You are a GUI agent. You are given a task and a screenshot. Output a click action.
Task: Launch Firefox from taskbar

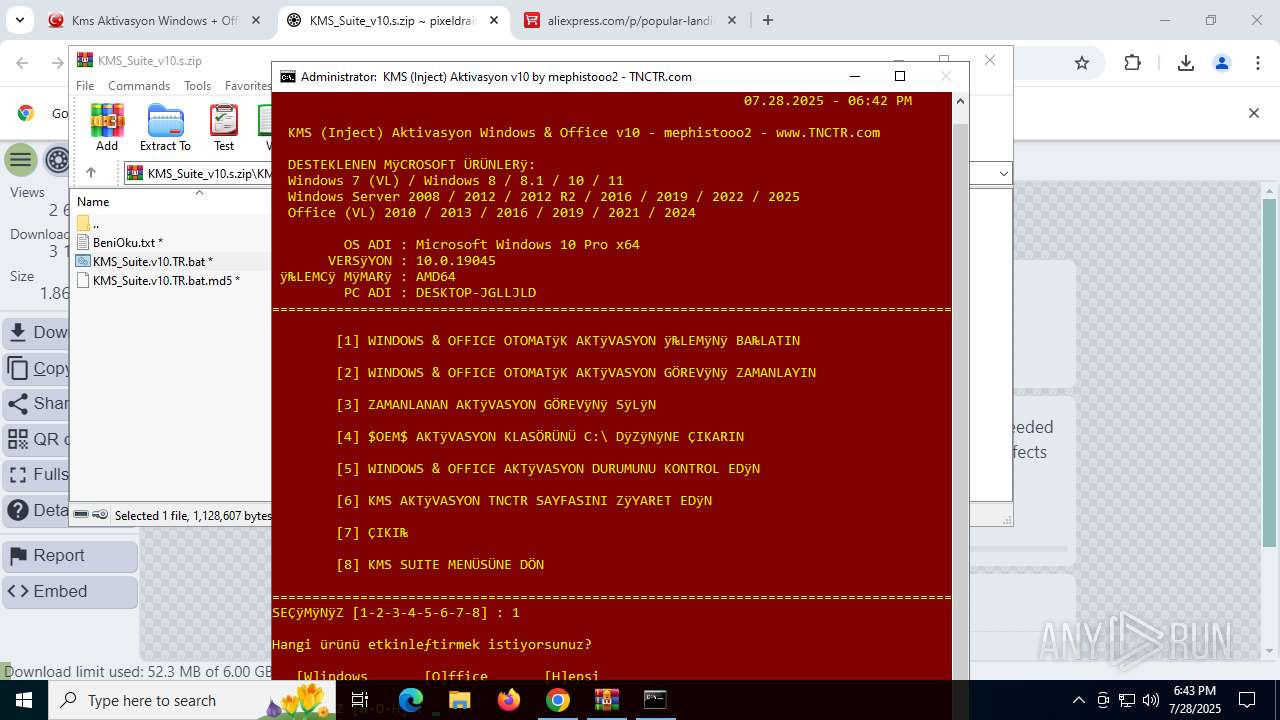click(x=508, y=700)
